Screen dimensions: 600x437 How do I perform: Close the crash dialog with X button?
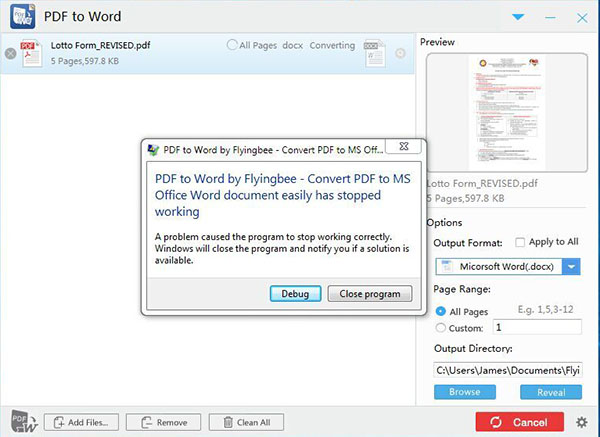pyautogui.click(x=404, y=146)
